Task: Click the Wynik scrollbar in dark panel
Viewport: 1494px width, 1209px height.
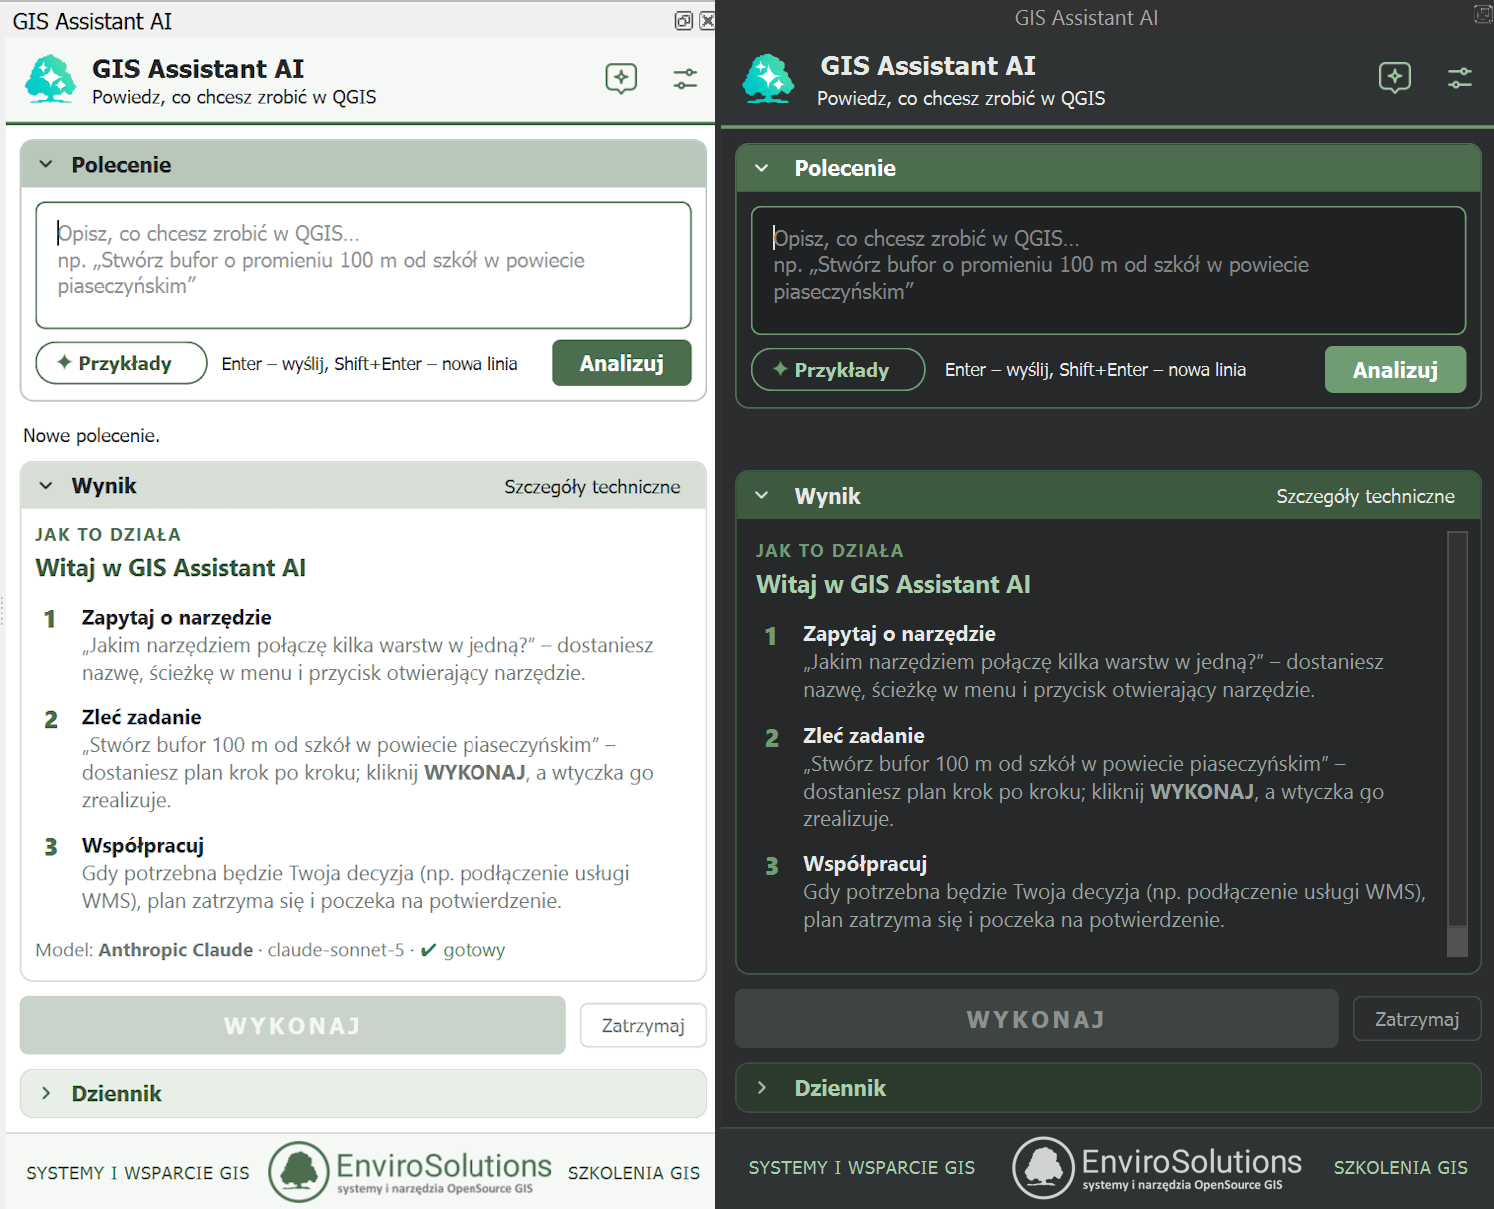Action: click(x=1458, y=744)
